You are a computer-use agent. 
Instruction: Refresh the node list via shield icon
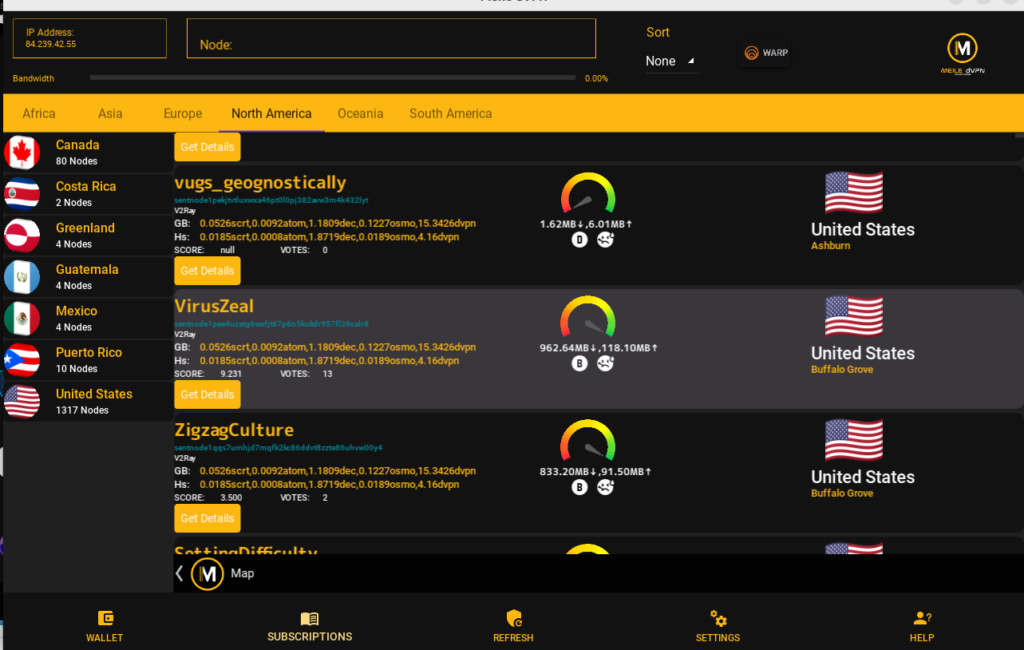click(513, 626)
